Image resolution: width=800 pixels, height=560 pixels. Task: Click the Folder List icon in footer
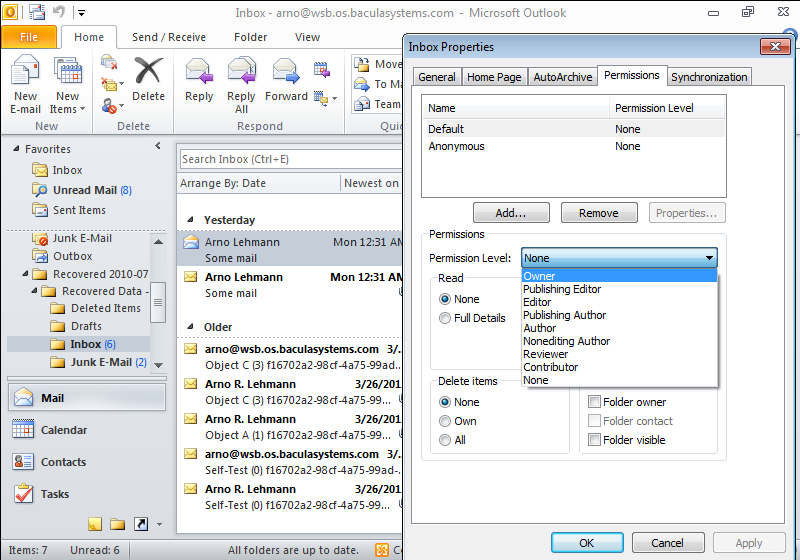[117, 524]
